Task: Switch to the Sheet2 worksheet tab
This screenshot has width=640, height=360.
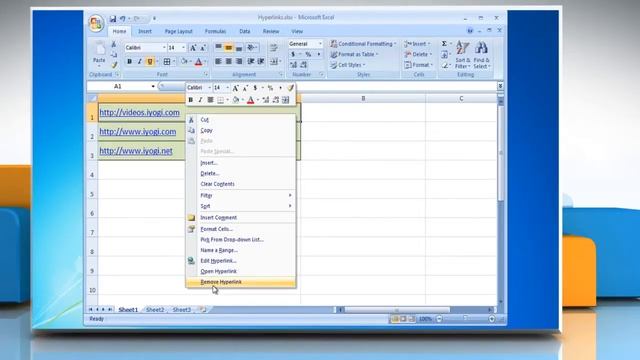Action: pos(155,310)
